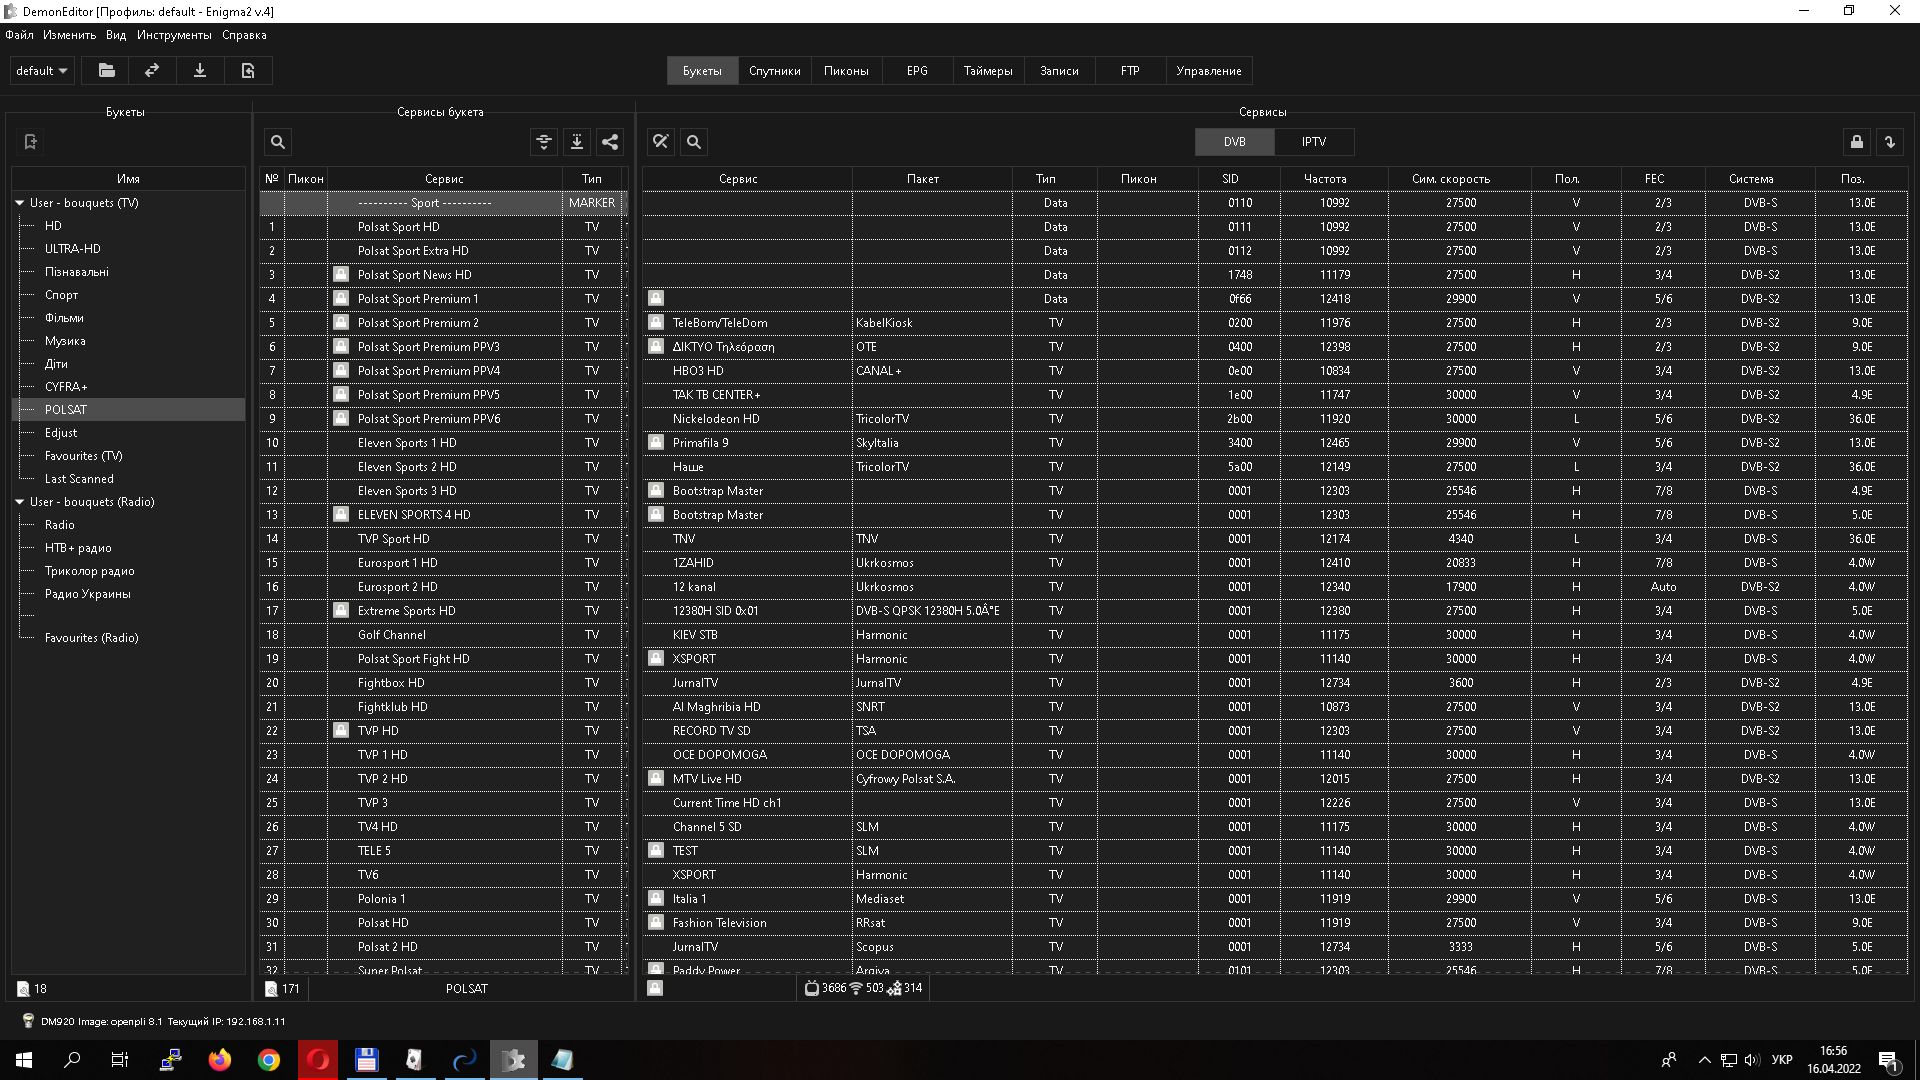Click the curved arrow icon beside the lock

(1890, 142)
